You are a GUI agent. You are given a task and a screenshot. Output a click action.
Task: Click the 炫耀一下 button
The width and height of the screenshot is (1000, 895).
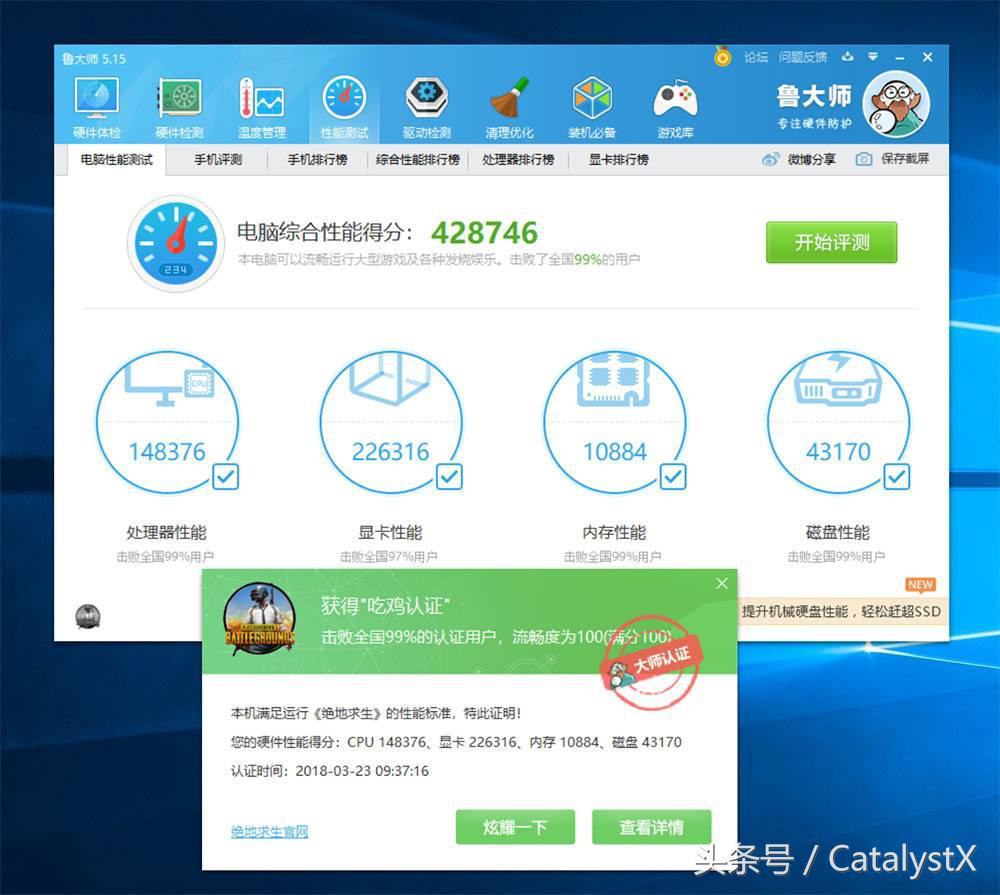[515, 827]
